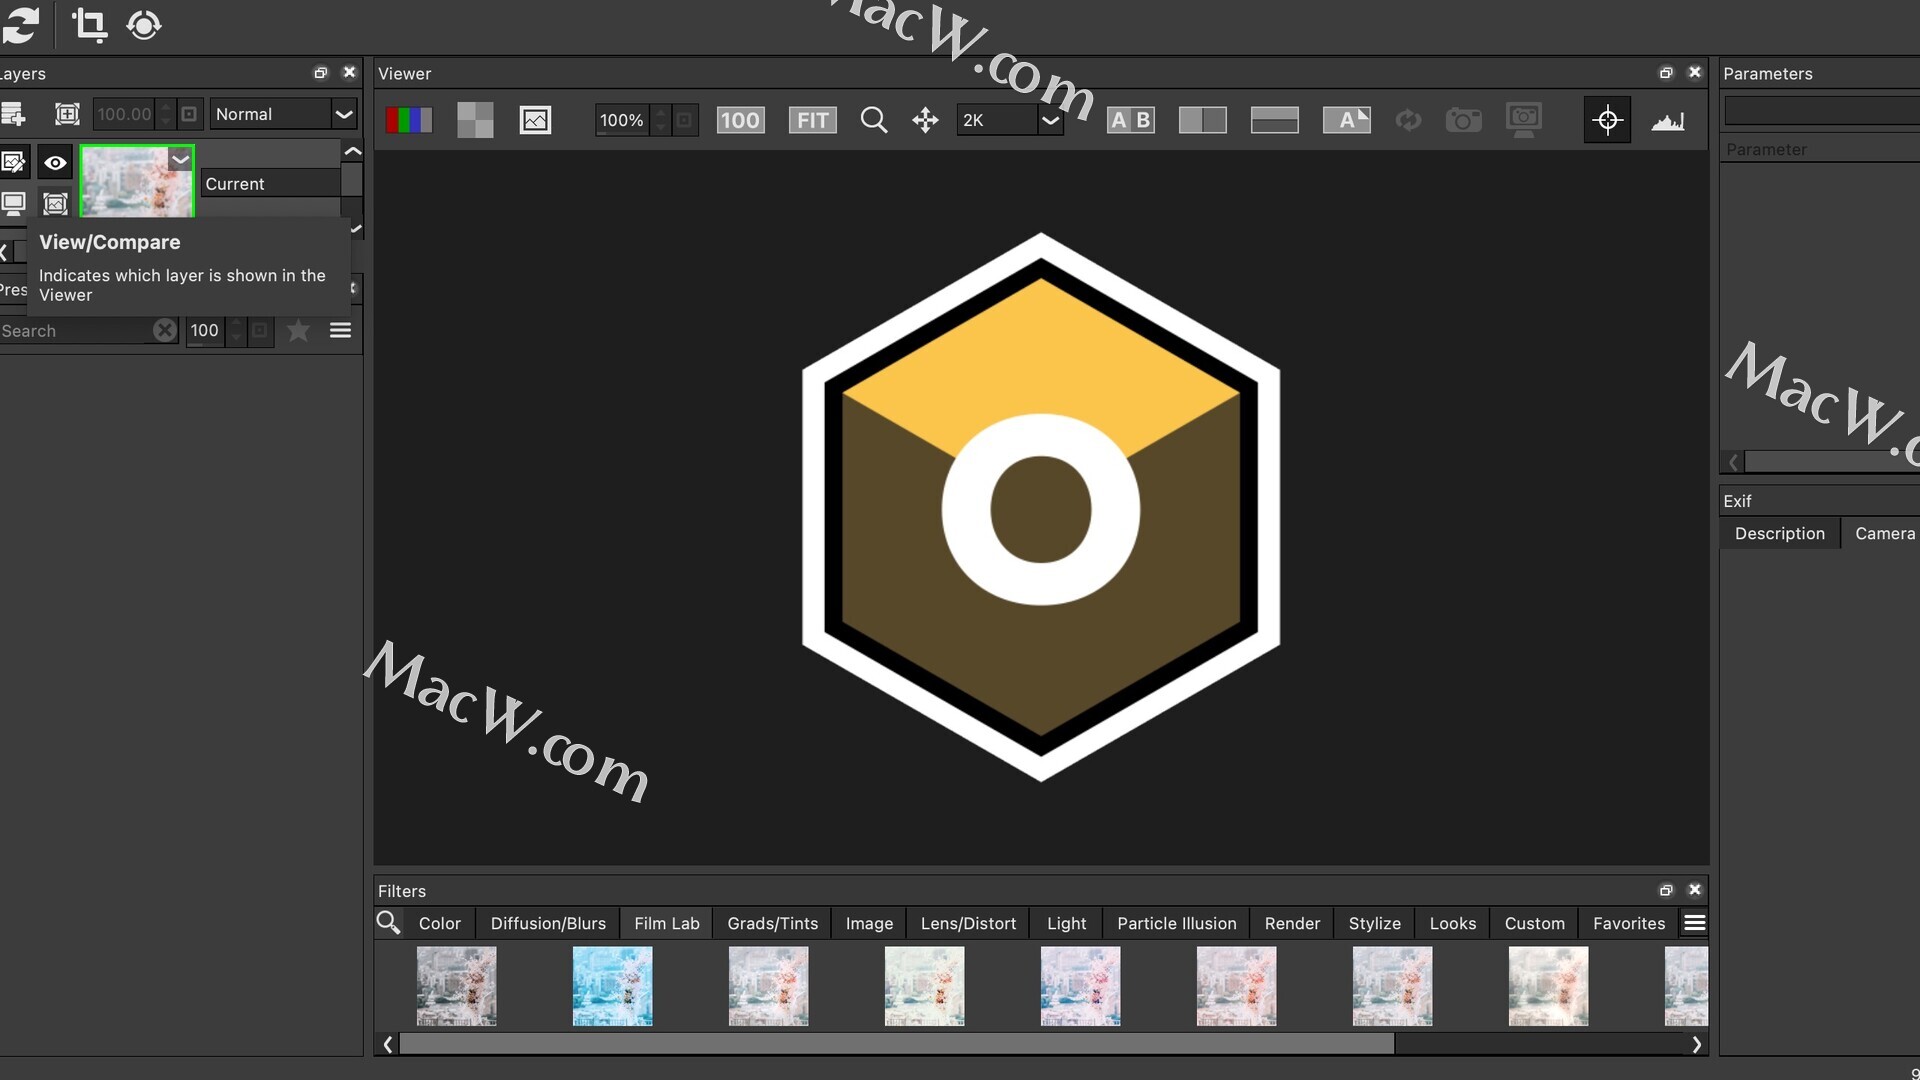Toggle the horizontal split comparison view
Viewport: 1920px width, 1080px height.
click(1275, 120)
